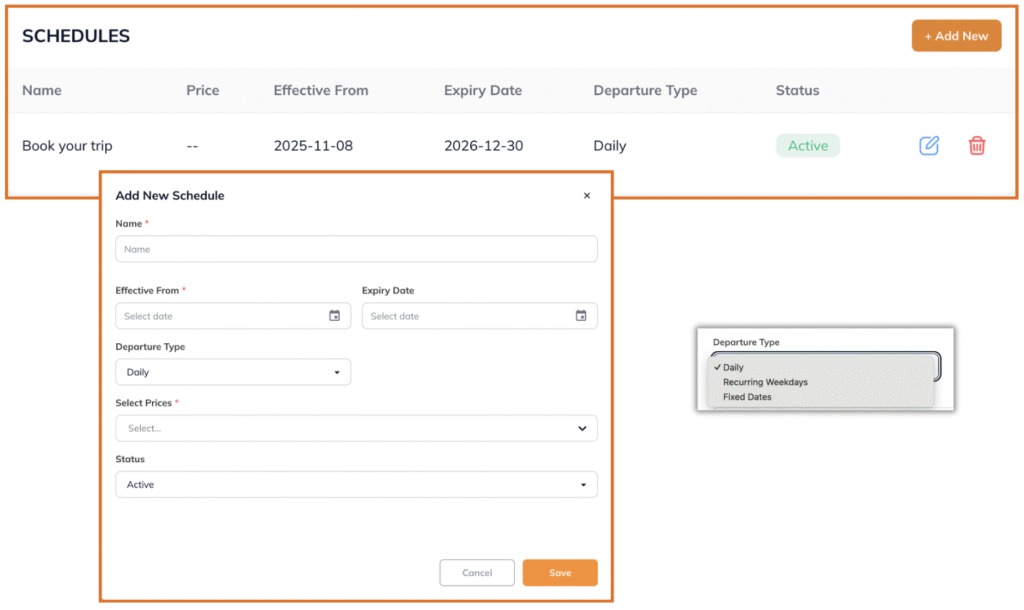Select the checked Daily option
The width and height of the screenshot is (1024, 610).
[x=733, y=367]
